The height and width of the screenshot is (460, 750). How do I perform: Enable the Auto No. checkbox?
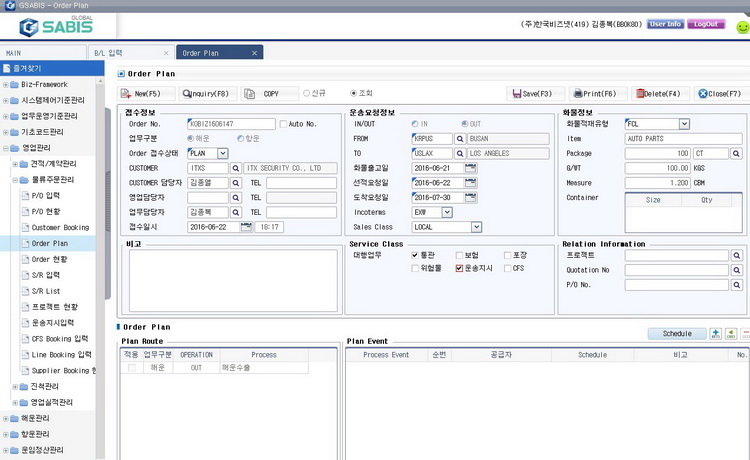(x=283, y=124)
